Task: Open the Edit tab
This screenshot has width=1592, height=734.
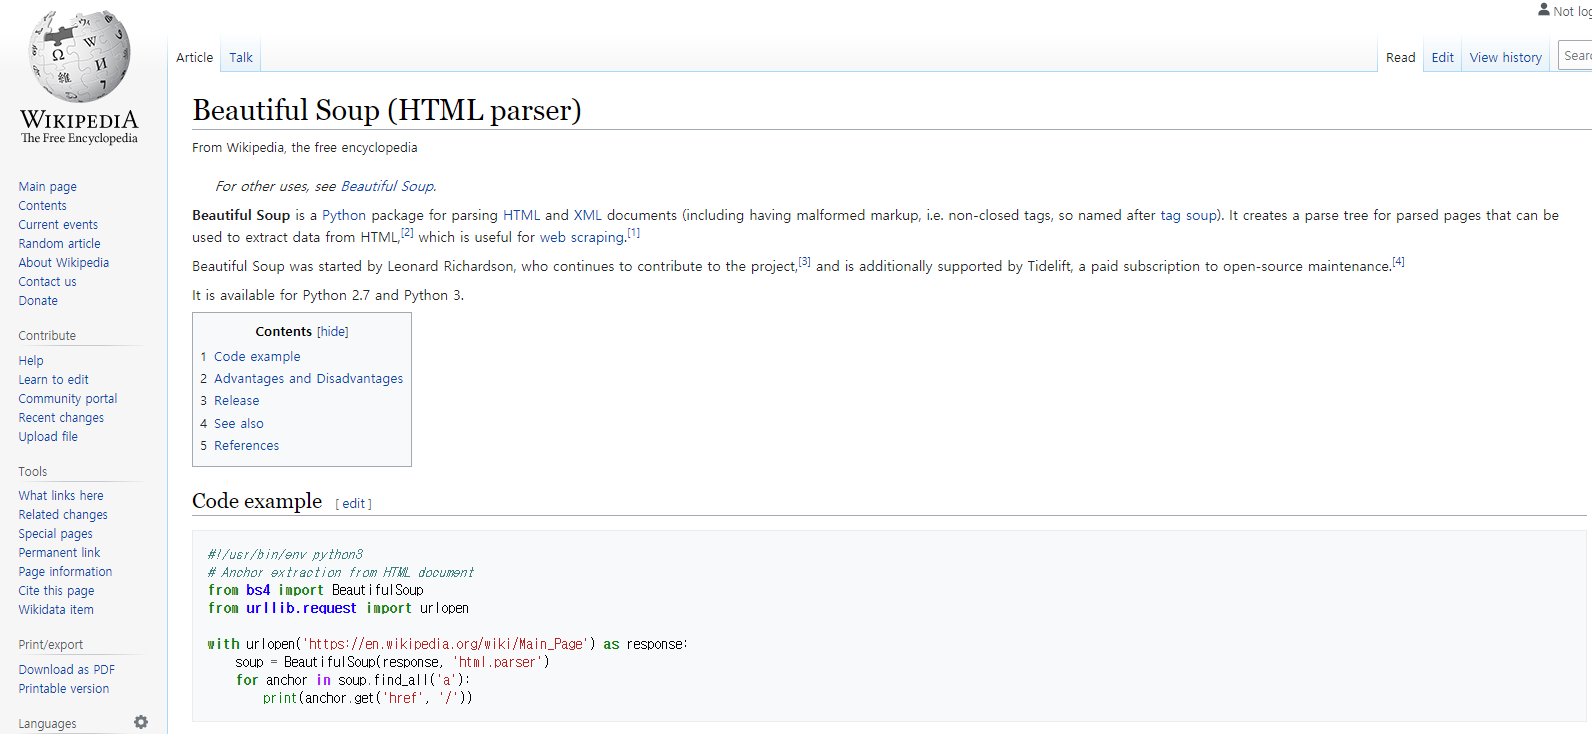Action: (1442, 58)
